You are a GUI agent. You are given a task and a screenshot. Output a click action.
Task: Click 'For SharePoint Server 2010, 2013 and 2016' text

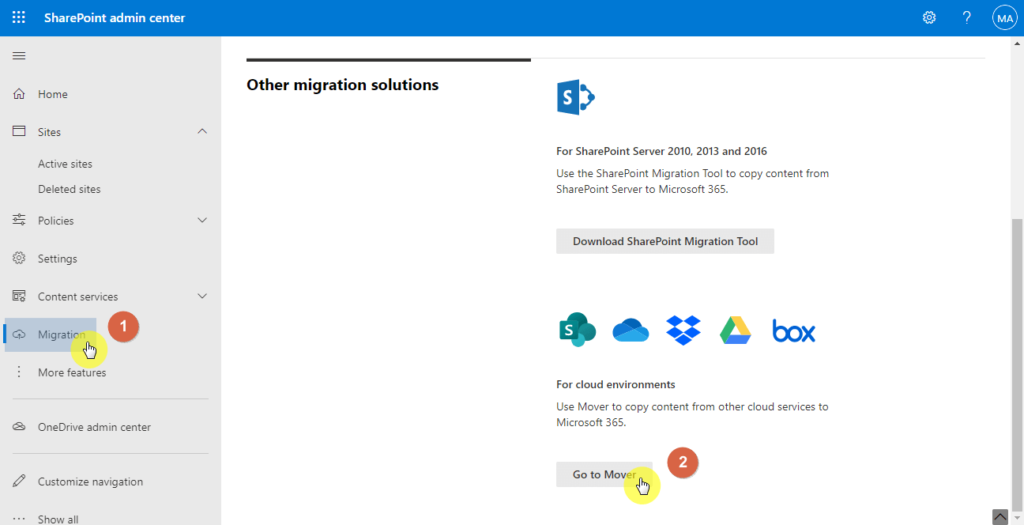point(662,151)
